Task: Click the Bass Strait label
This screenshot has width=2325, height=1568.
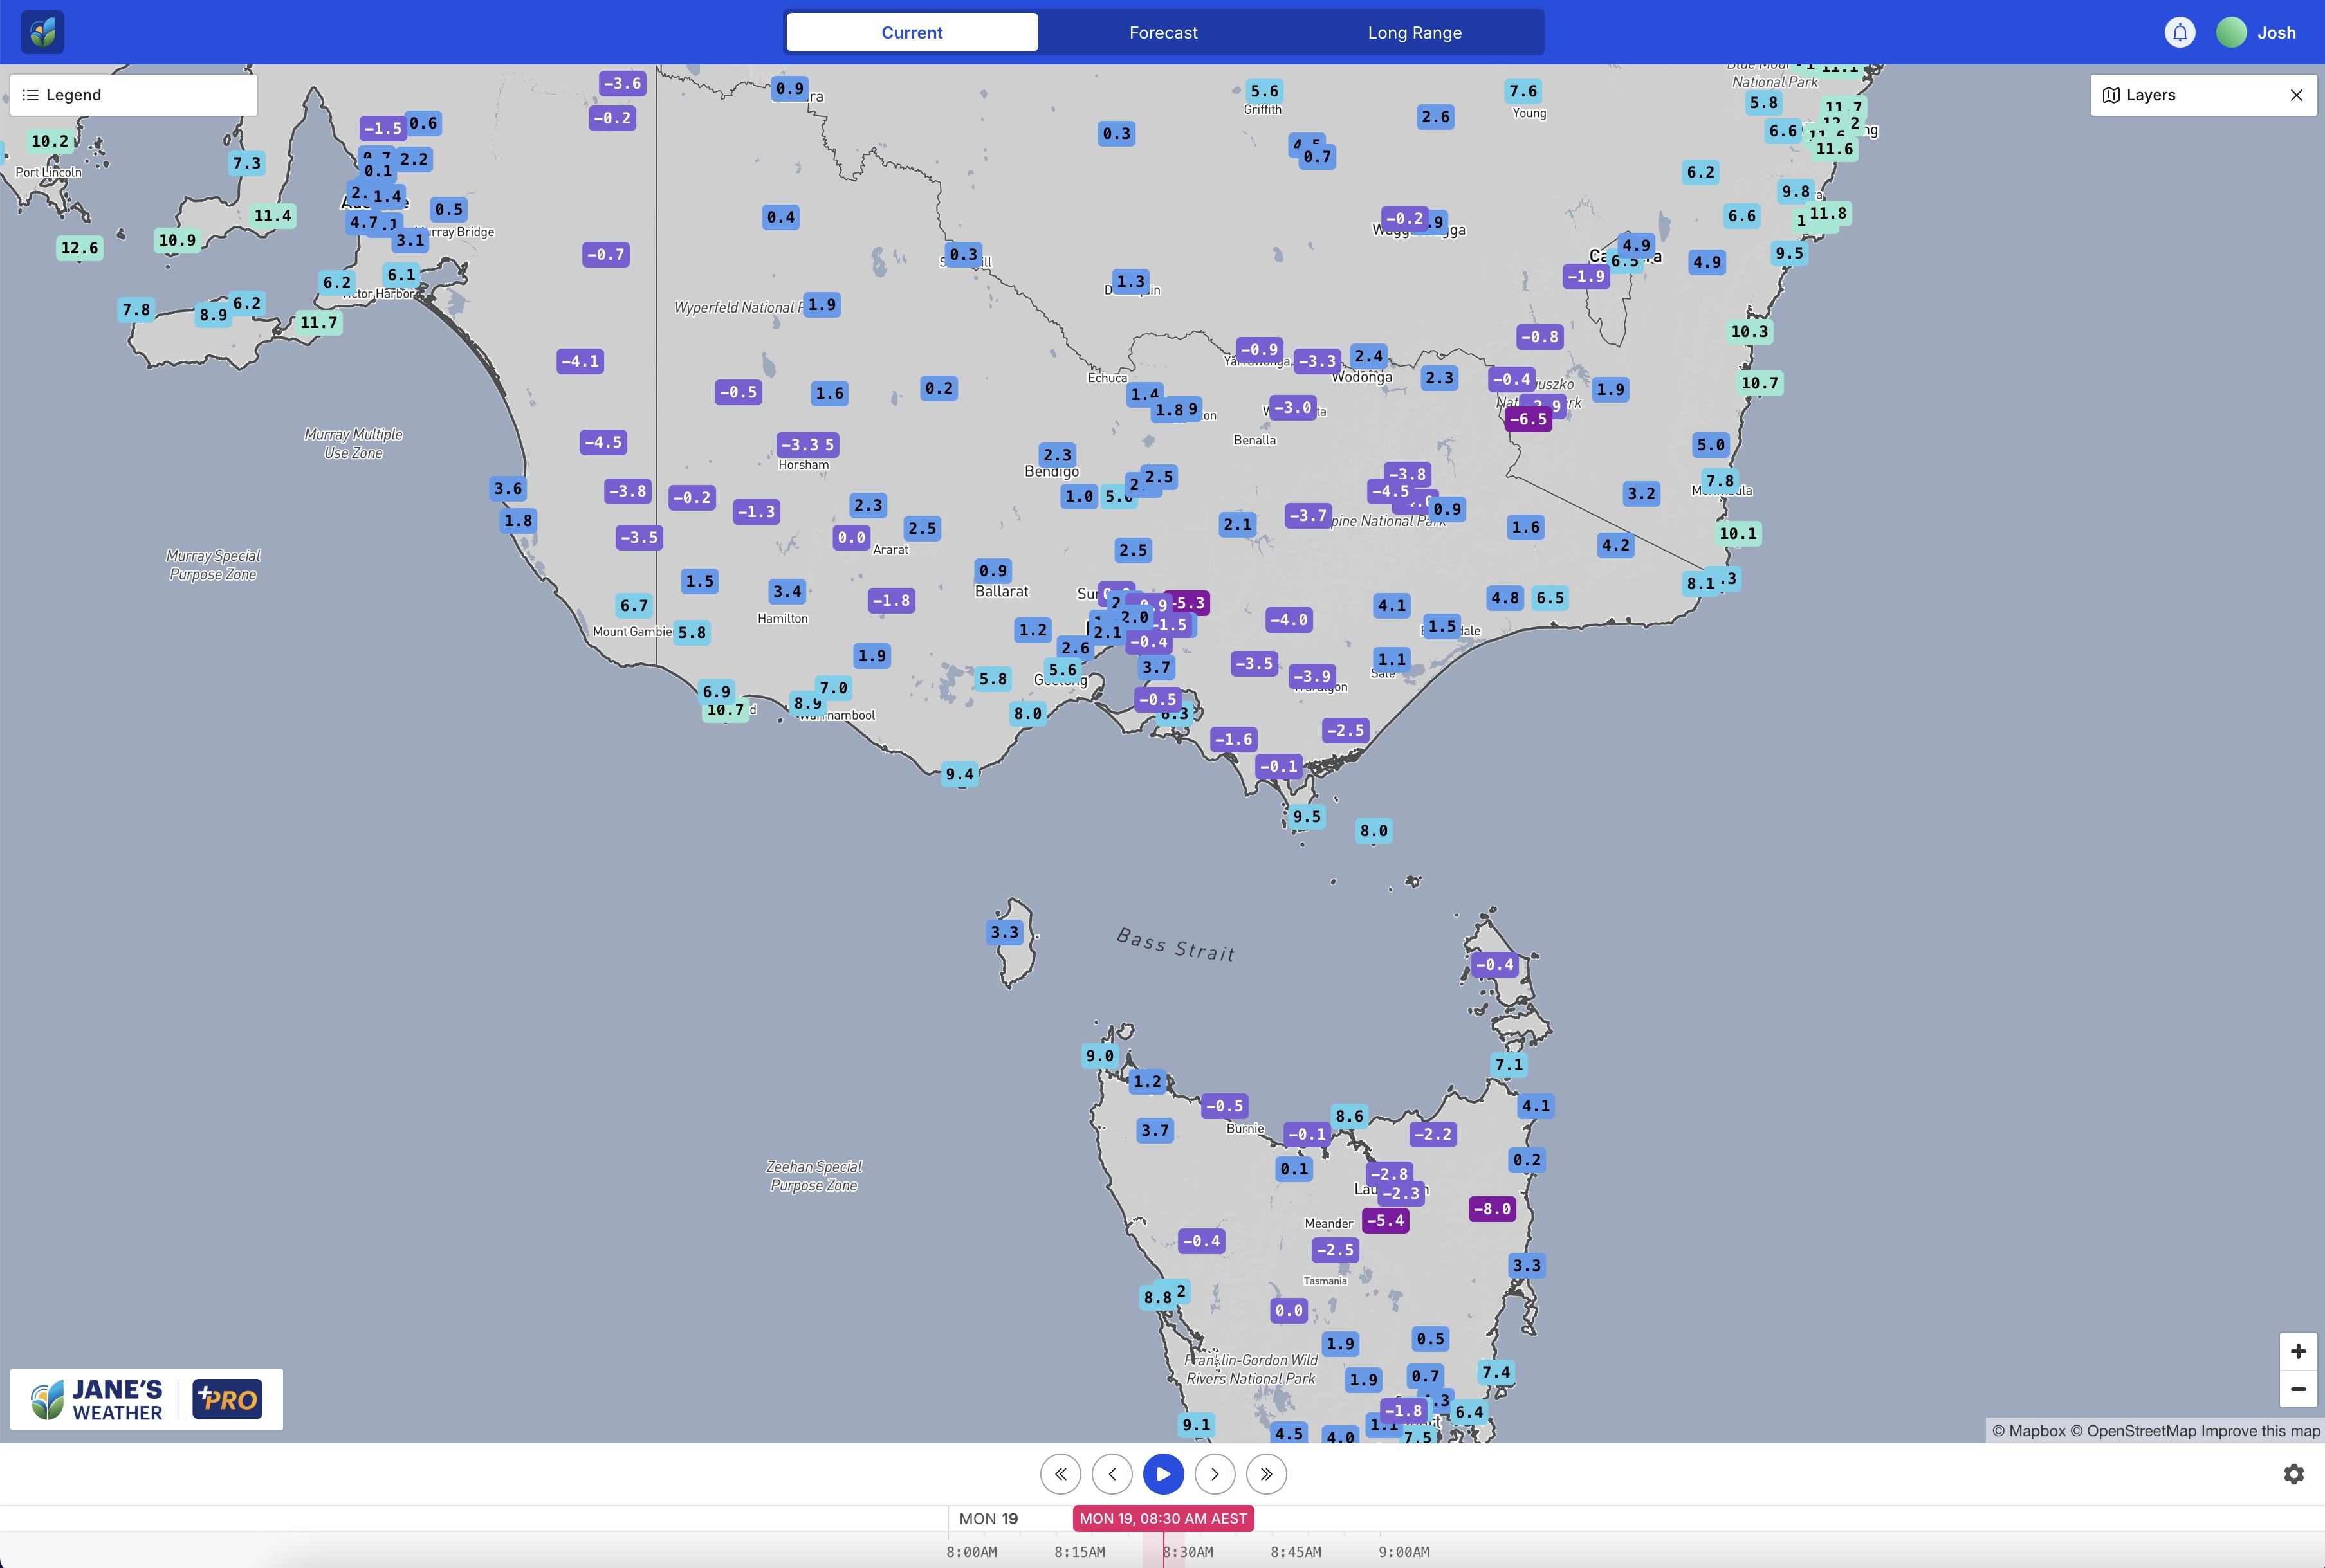Action: click(x=1176, y=945)
